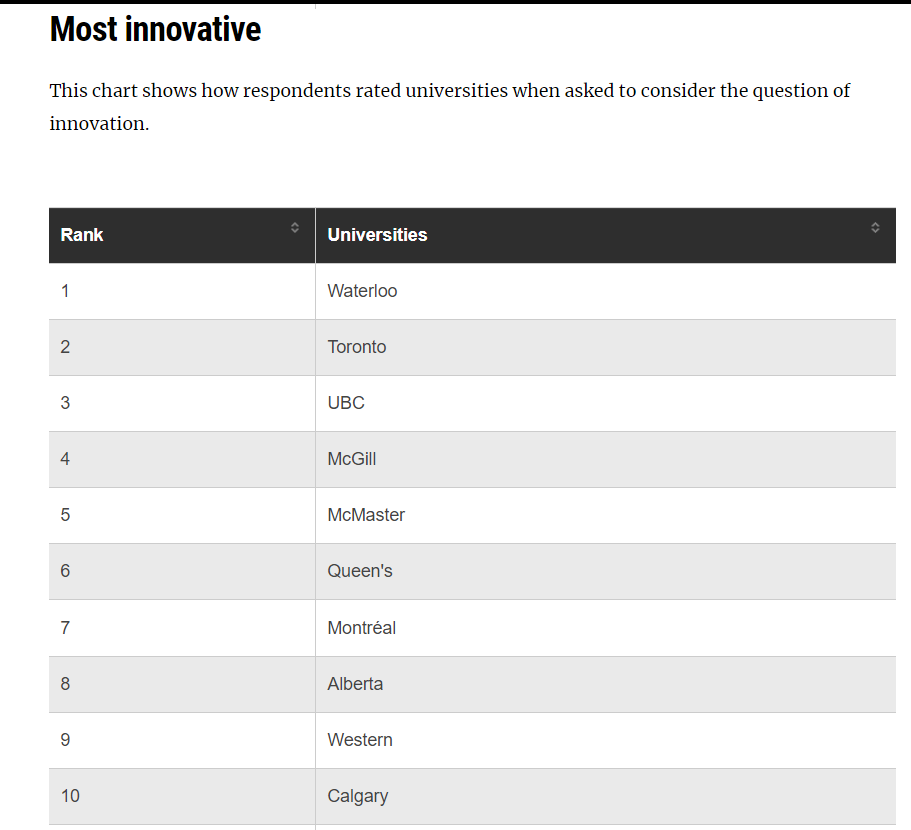This screenshot has width=911, height=830.
Task: Sort table by Universities sort arrows icon
Action: point(875,228)
